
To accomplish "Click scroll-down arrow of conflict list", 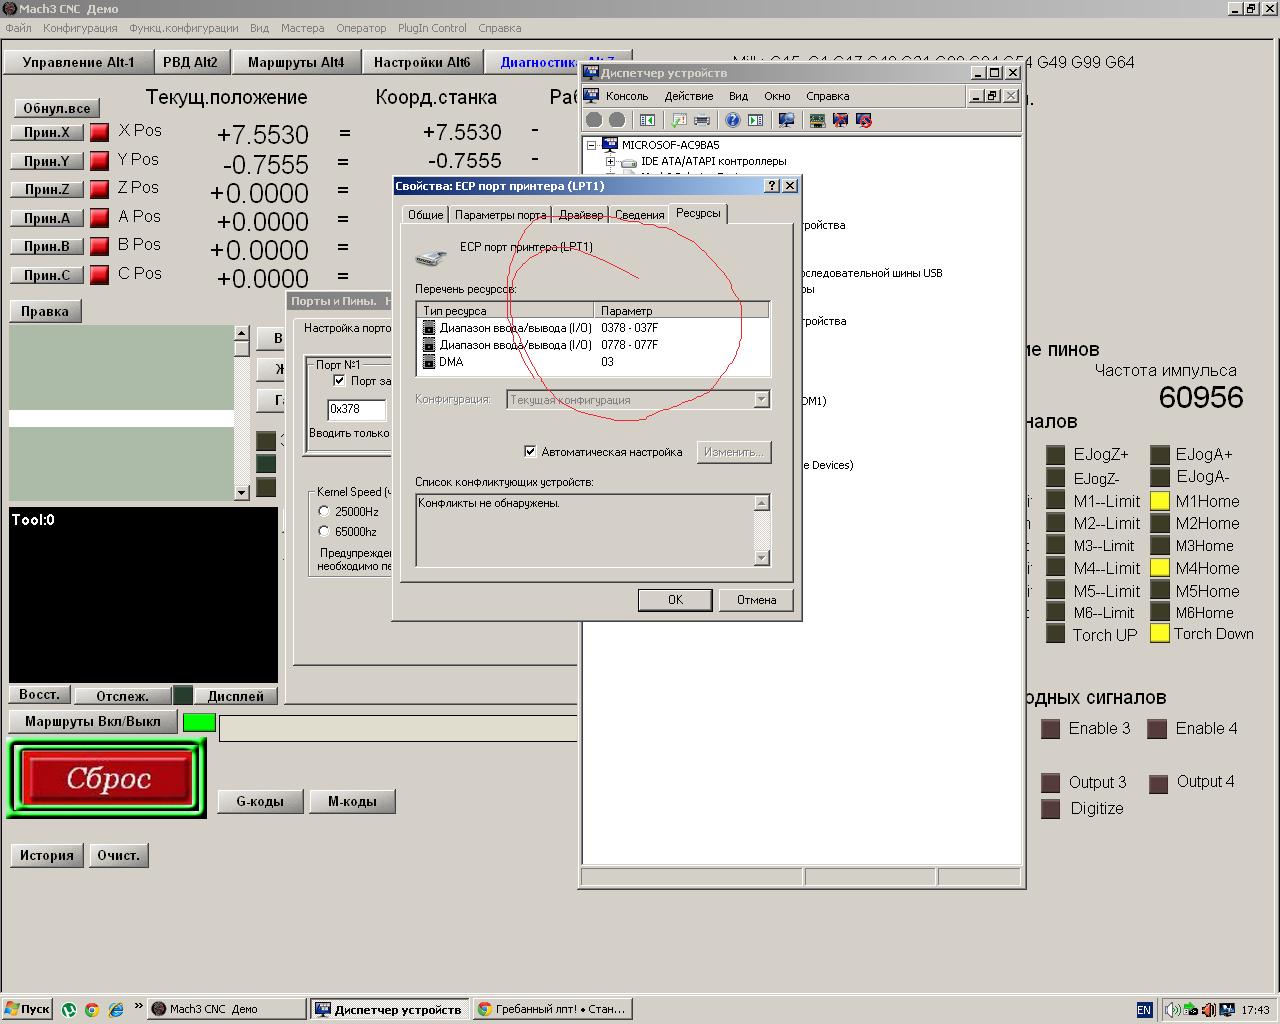I will point(762,558).
